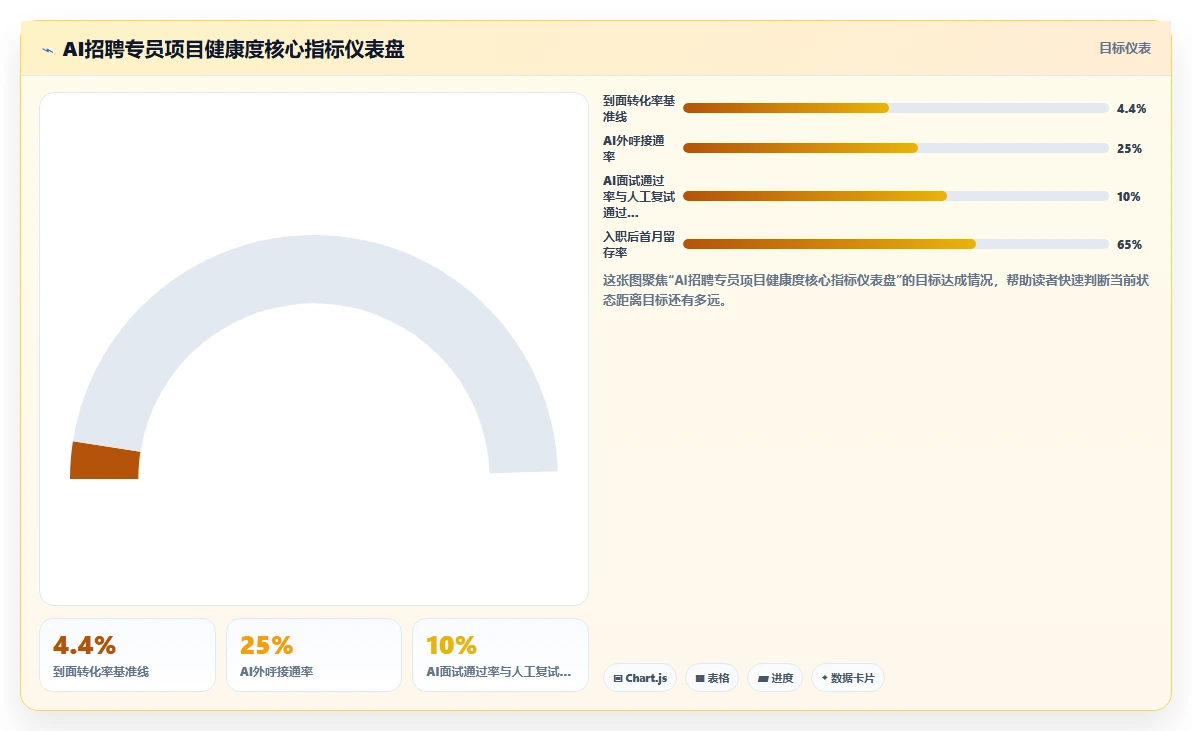The height and width of the screenshot is (731, 1192).
Task: Click the 入职后首月留存率 metric label
Action: pos(639,245)
